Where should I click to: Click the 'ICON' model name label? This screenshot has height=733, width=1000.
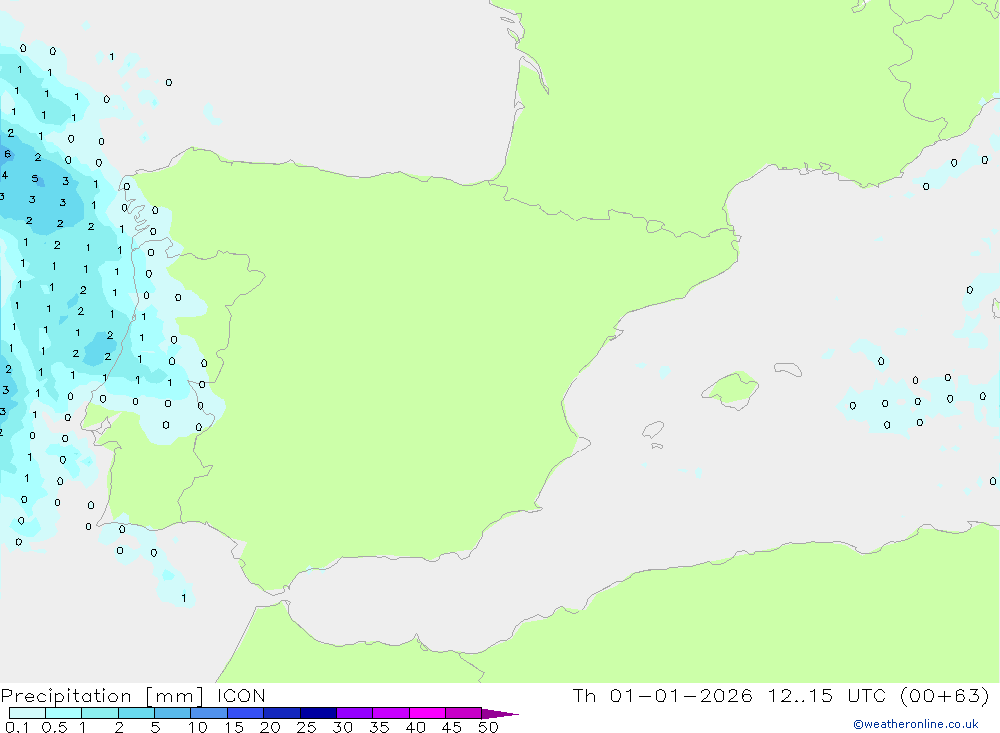(241, 696)
